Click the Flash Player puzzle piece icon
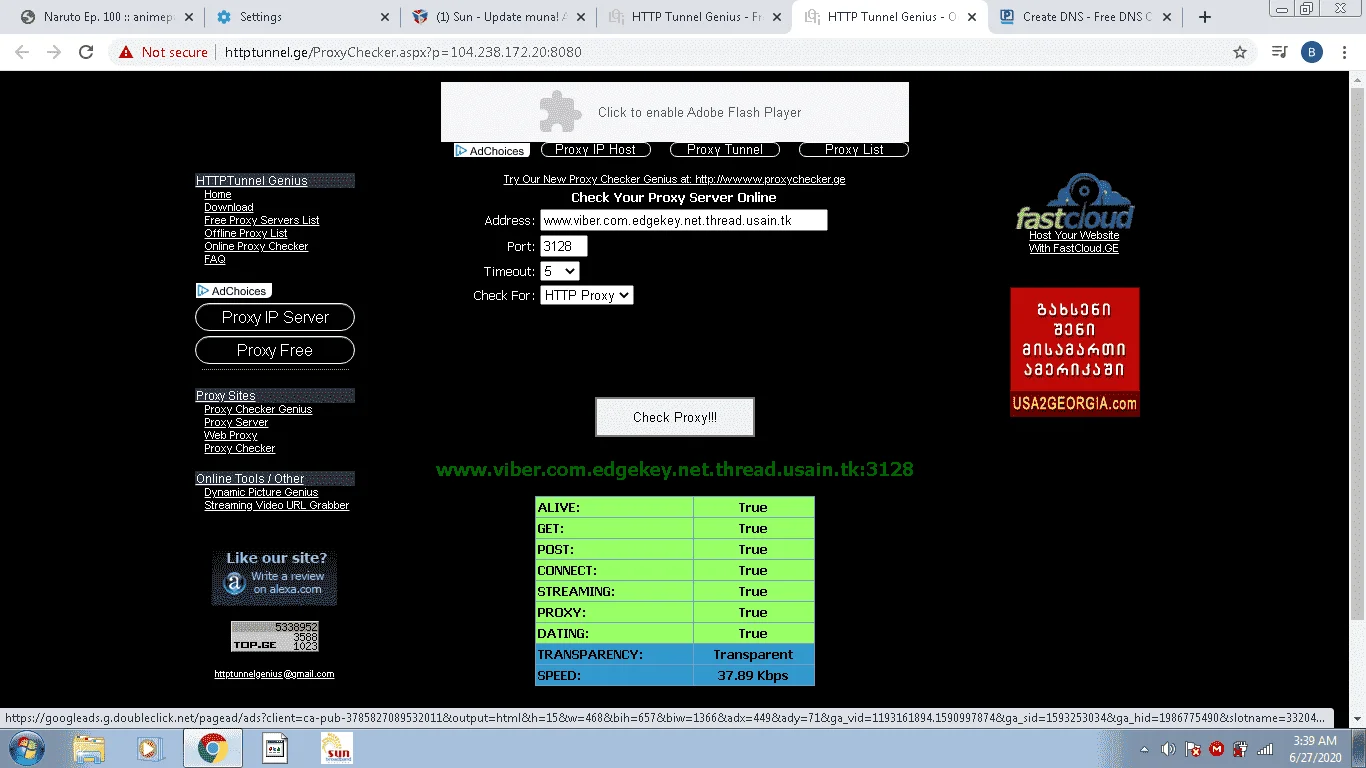 coord(560,112)
